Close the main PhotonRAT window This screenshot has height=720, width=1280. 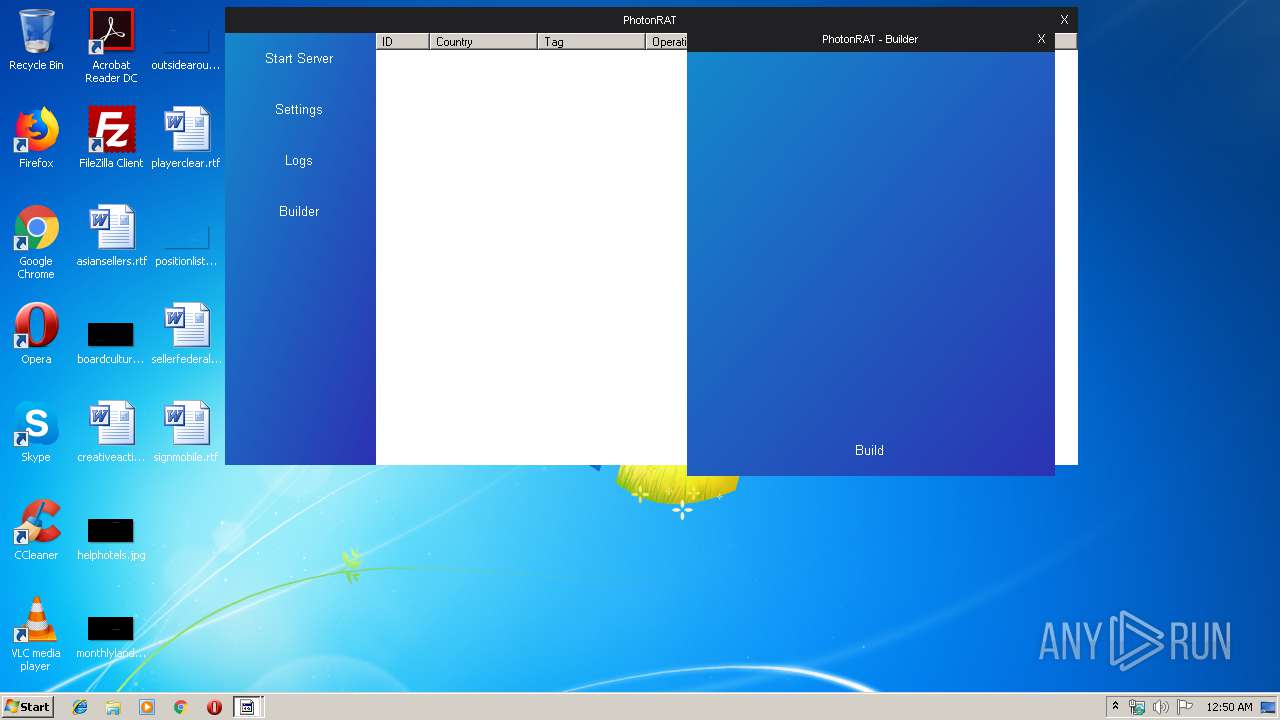tap(1064, 20)
